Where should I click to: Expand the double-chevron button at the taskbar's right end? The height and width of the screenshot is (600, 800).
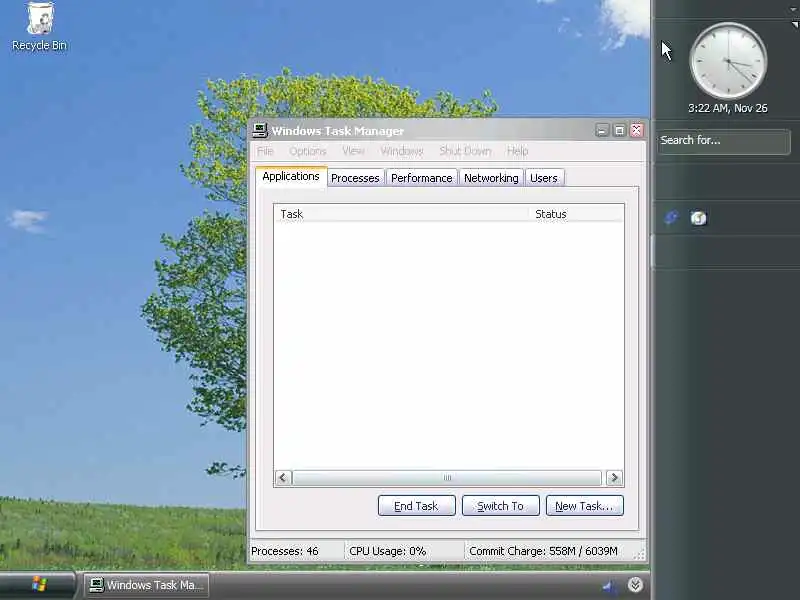[x=635, y=585]
